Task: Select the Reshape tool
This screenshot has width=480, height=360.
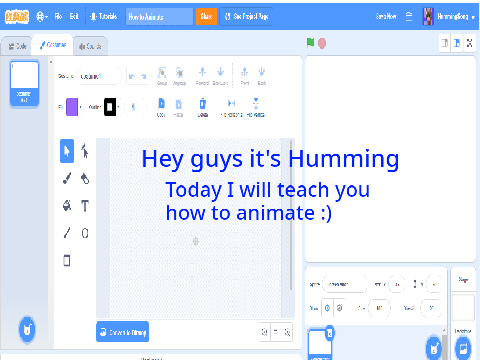Action: click(x=85, y=151)
